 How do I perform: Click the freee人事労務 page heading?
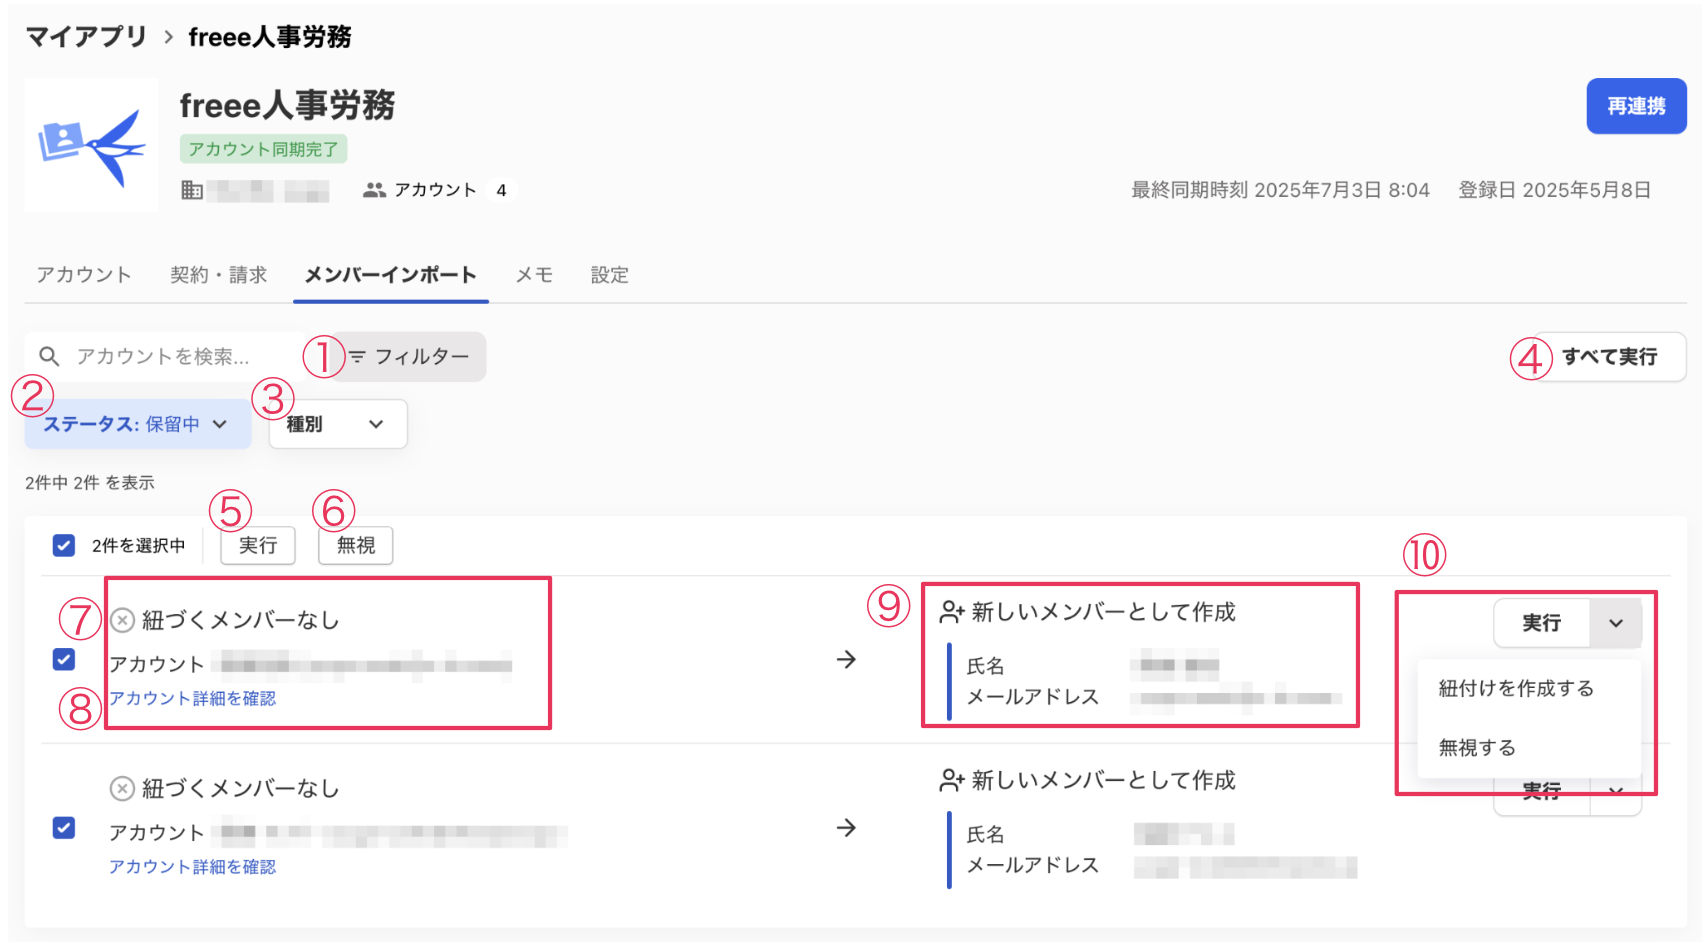tap(287, 105)
